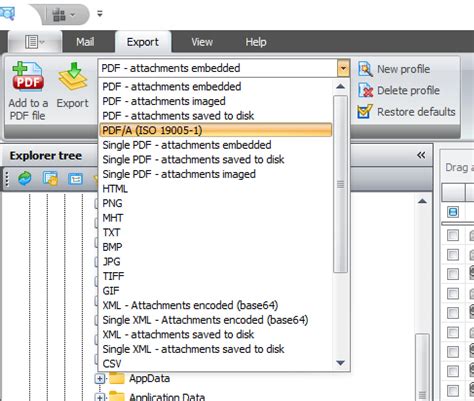Select XML - attachments saved to disk
The image size is (474, 401).
215,334
